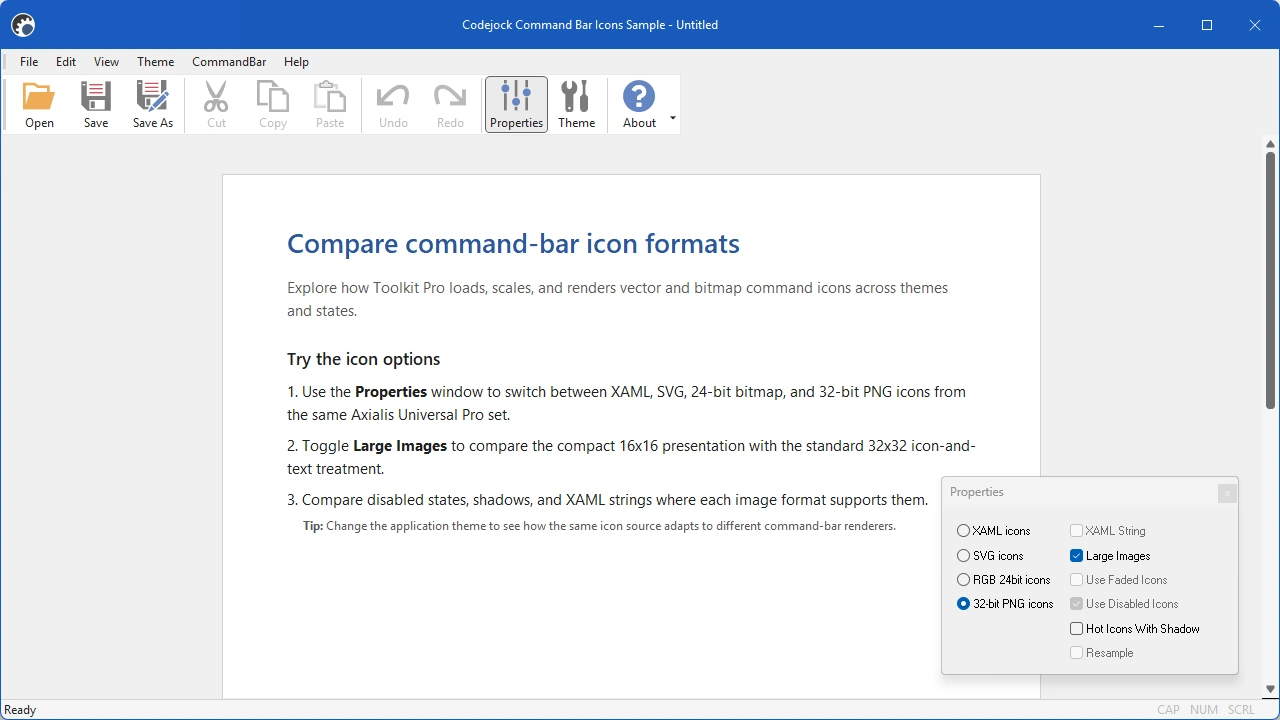This screenshot has width=1280, height=720.
Task: Open the CommandBar menu
Action: pyautogui.click(x=229, y=61)
